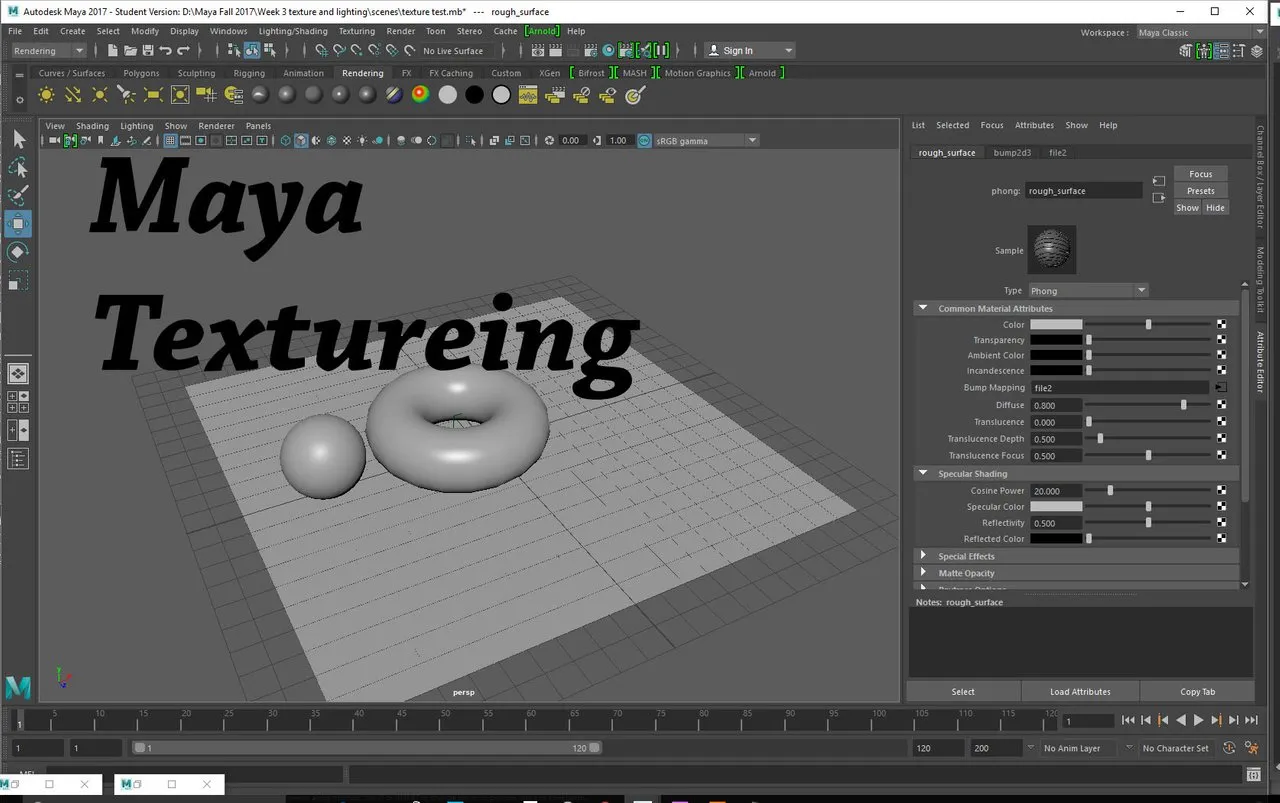
Task: Open the material Type Phong dropdown
Action: [1088, 291]
